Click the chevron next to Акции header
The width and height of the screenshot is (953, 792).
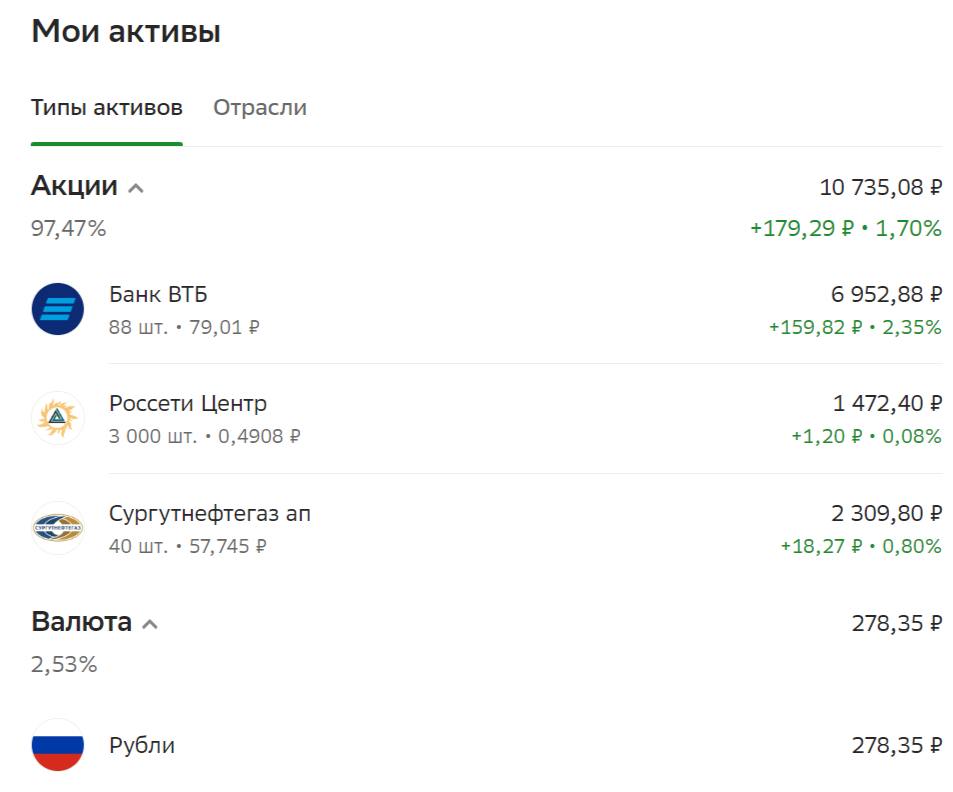tap(138, 186)
